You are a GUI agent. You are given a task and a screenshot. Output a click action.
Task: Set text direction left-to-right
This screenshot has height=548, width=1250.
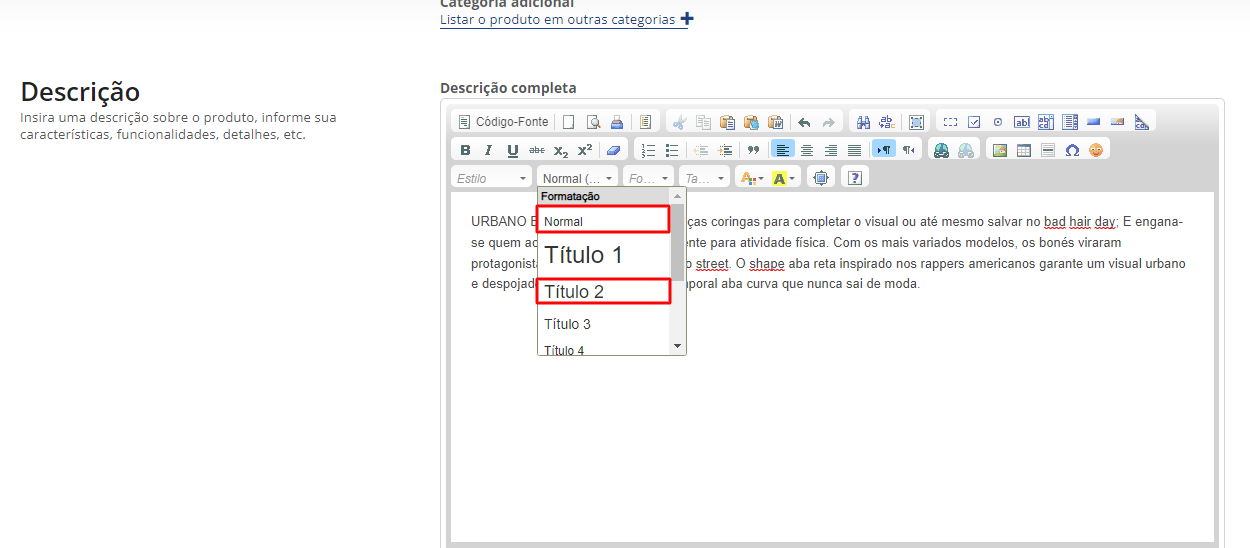tap(884, 150)
